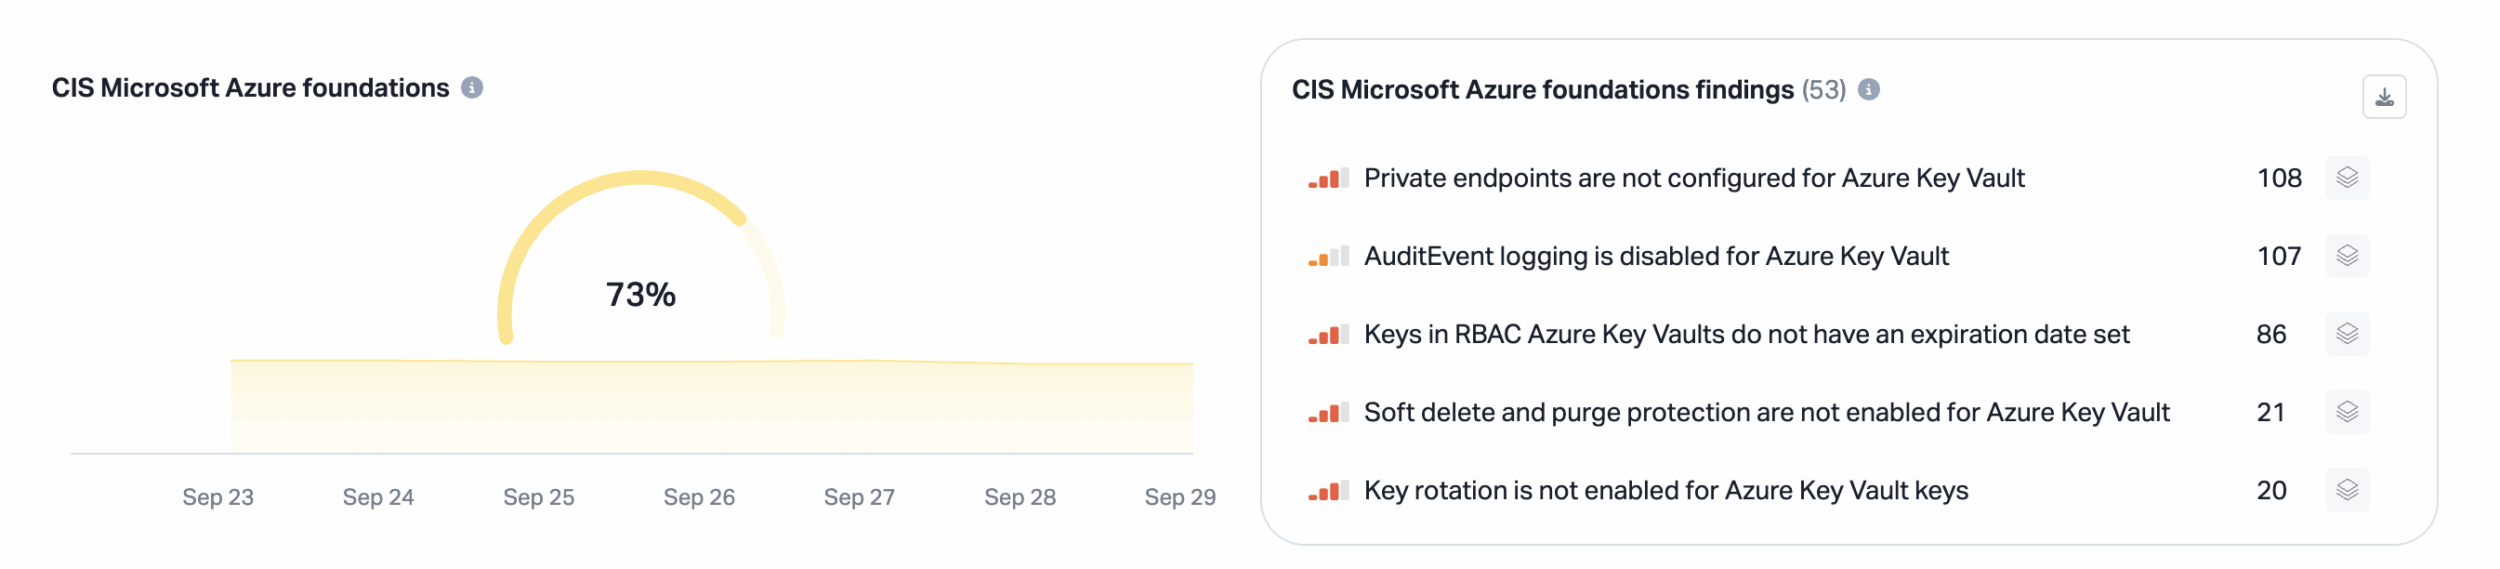Click severity bars icon for AuditEvent logging finding

point(1328,257)
